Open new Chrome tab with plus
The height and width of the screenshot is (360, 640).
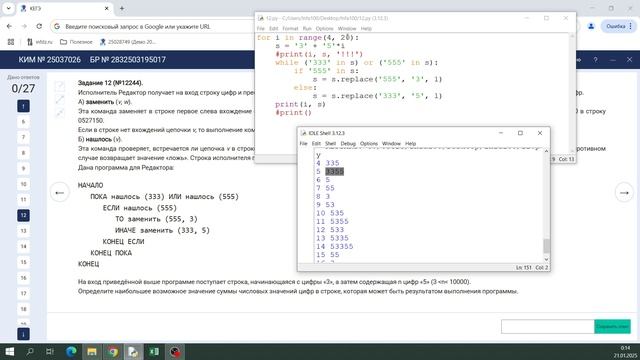coord(122,8)
